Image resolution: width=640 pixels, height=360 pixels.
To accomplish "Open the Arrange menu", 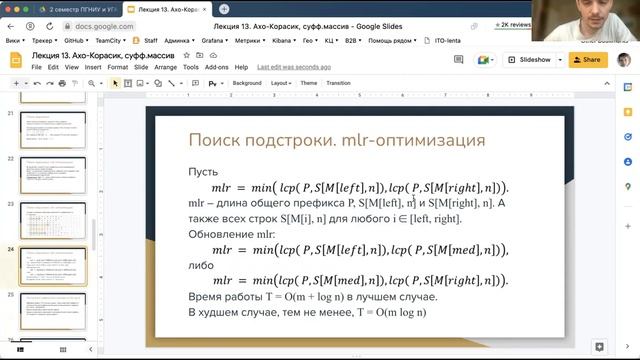I will tap(165, 67).
